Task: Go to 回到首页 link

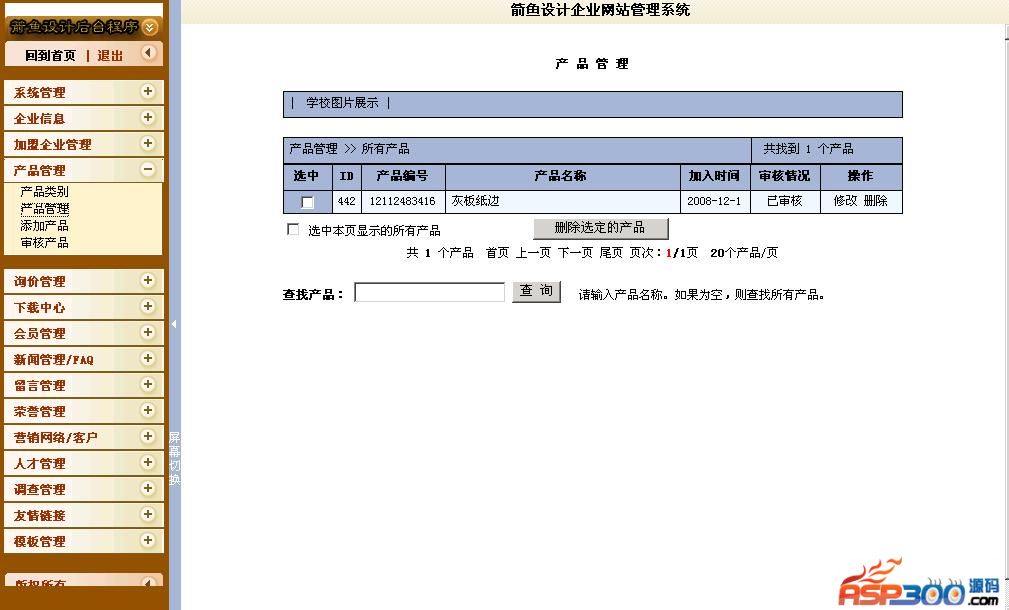Action: tap(50, 56)
